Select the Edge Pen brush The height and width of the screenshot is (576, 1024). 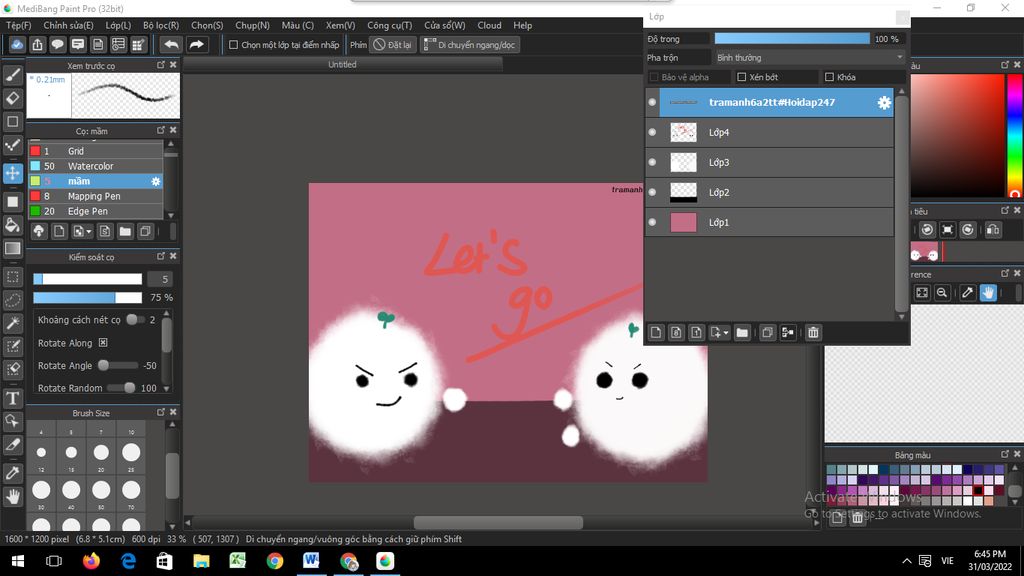coord(96,211)
